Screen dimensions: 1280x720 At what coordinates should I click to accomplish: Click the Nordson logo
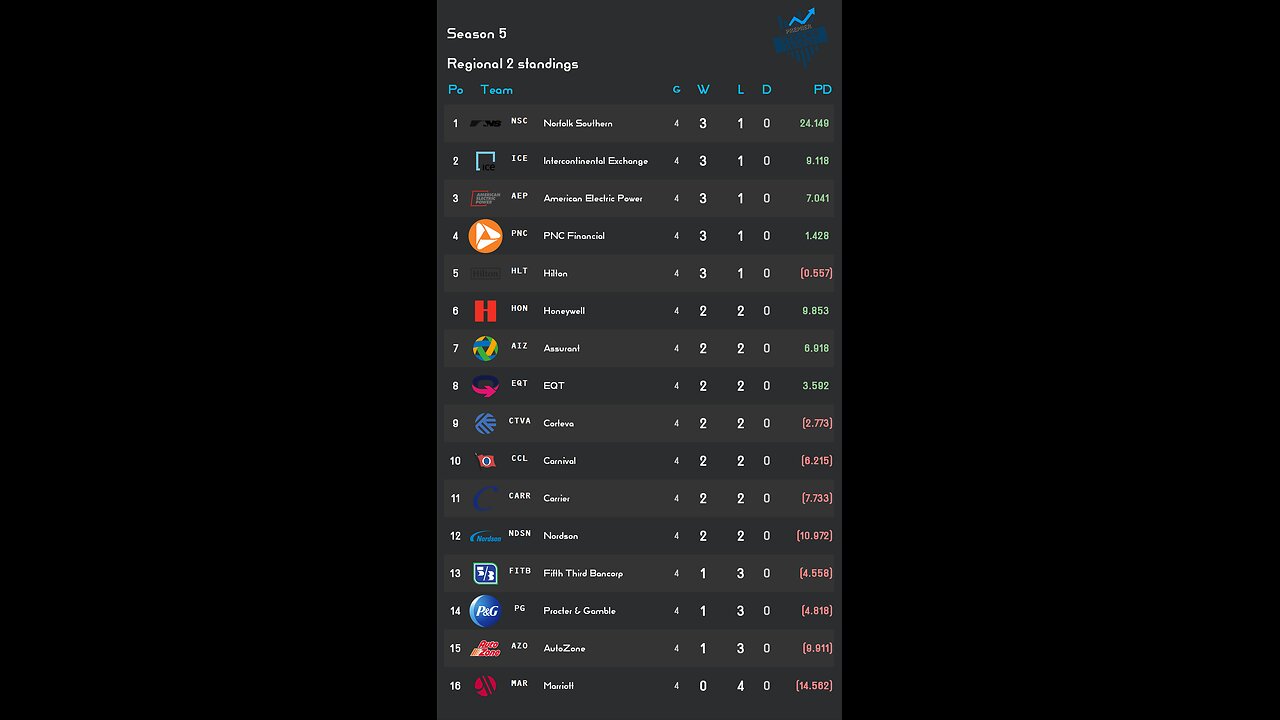click(x=486, y=537)
